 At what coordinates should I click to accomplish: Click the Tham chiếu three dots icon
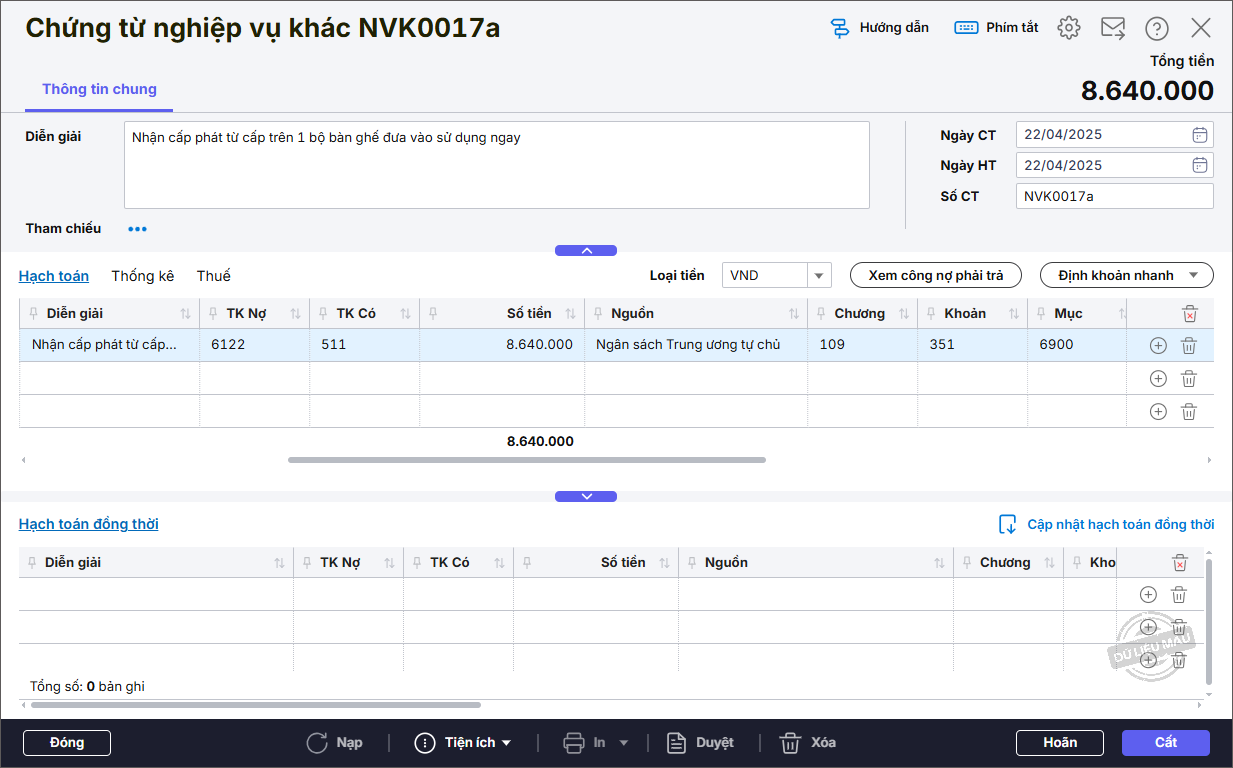(137, 229)
